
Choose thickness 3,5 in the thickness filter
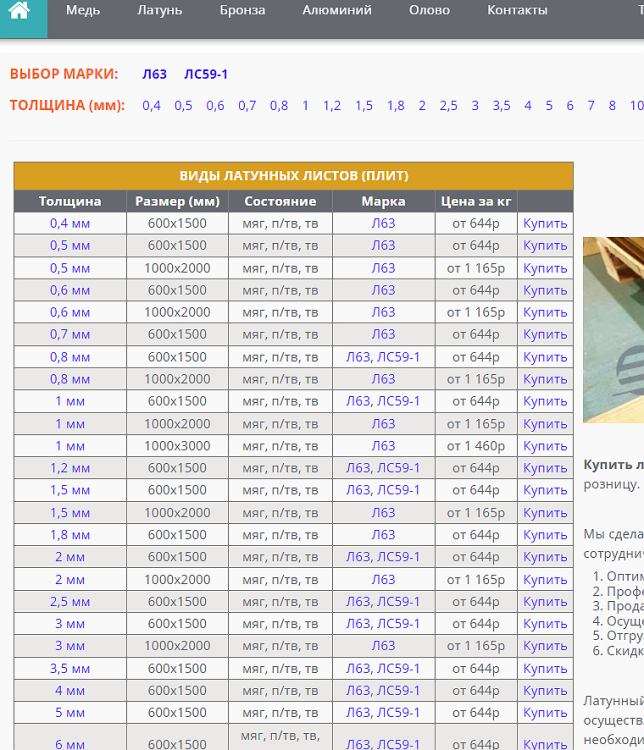(x=501, y=105)
